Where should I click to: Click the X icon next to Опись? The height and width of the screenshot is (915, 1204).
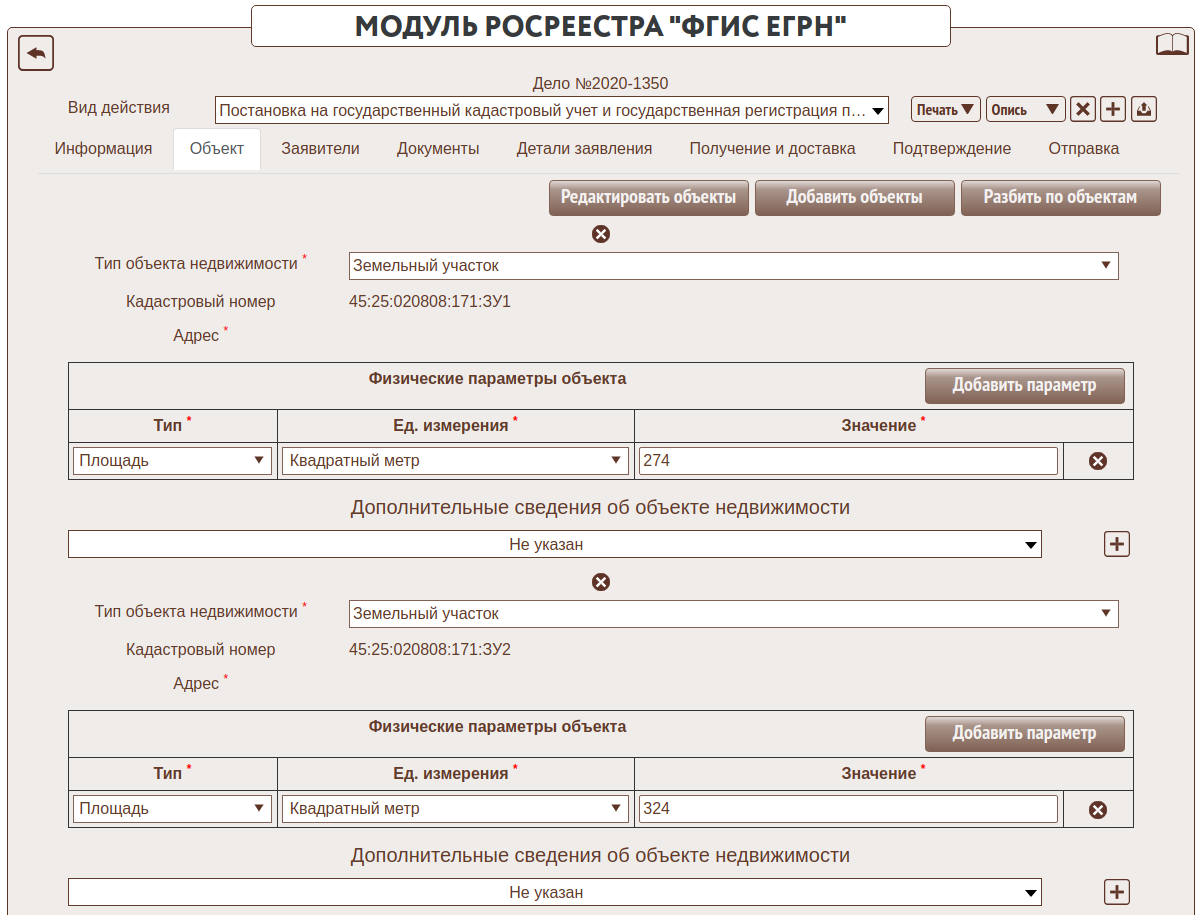coord(1082,110)
